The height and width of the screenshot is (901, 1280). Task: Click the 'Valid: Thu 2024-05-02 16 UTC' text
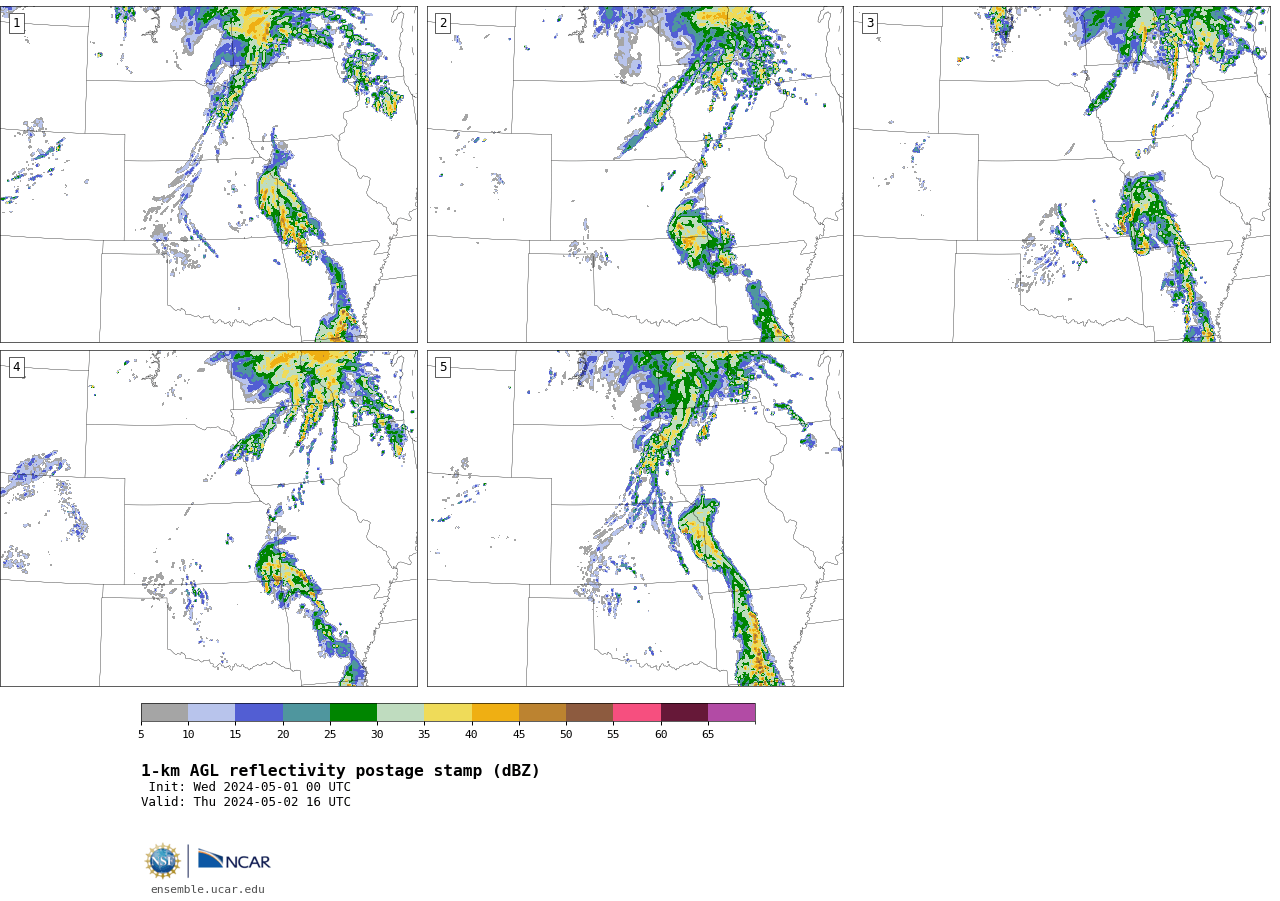[246, 802]
